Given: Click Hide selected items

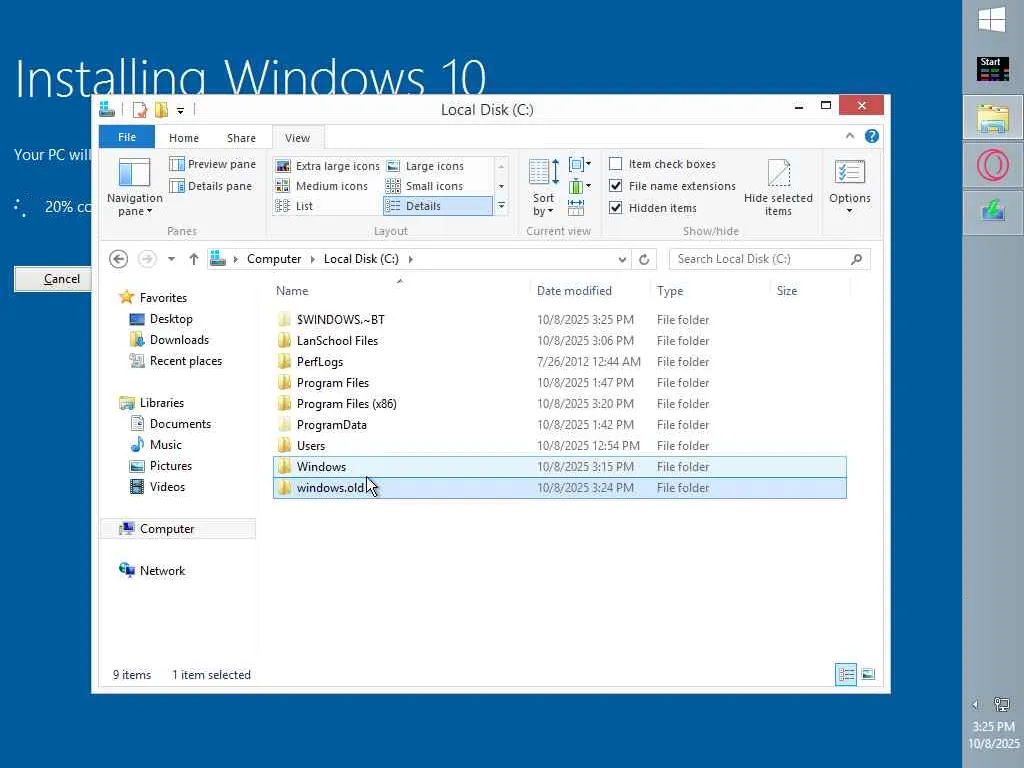Looking at the screenshot, I should 778,187.
